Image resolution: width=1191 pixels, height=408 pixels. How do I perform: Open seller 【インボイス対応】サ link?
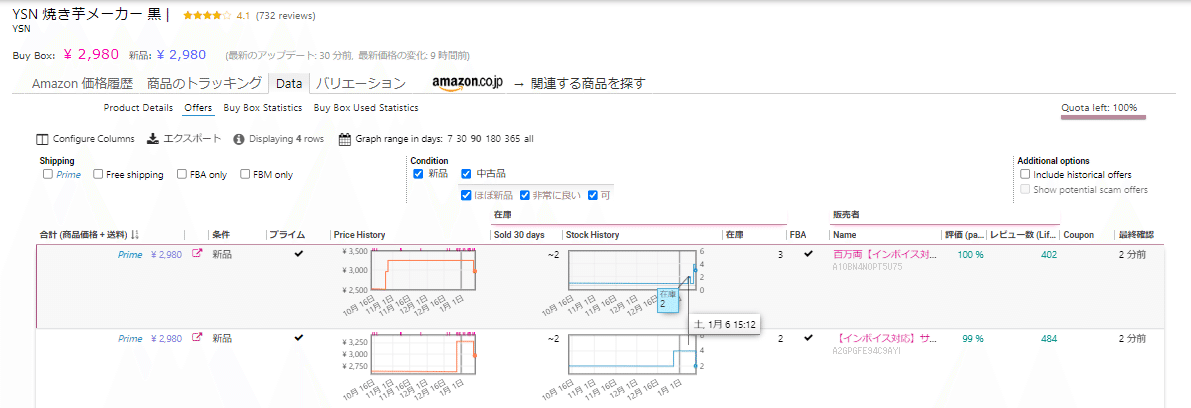885,338
